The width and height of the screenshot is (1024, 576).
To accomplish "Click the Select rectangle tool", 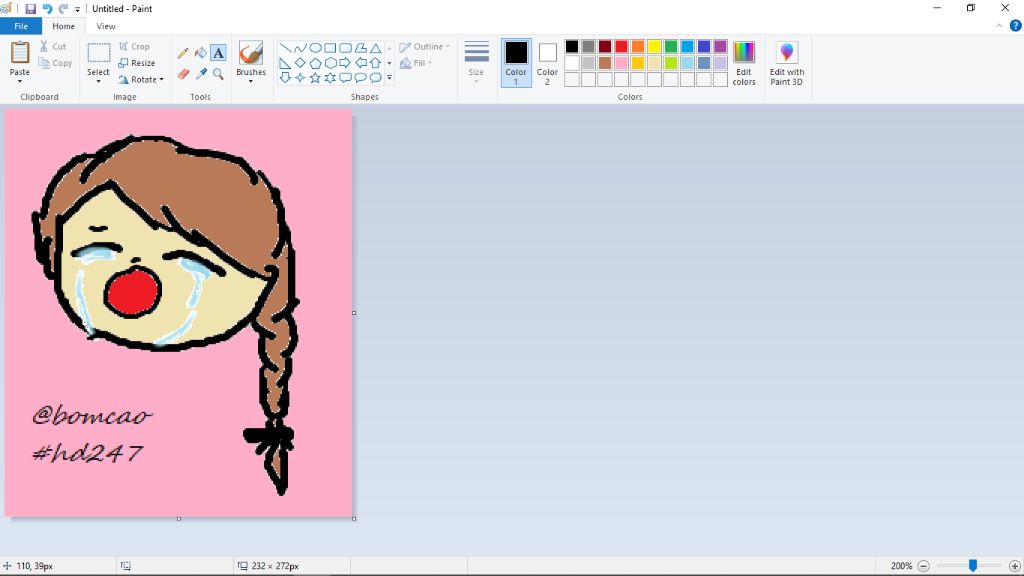I will [99, 54].
